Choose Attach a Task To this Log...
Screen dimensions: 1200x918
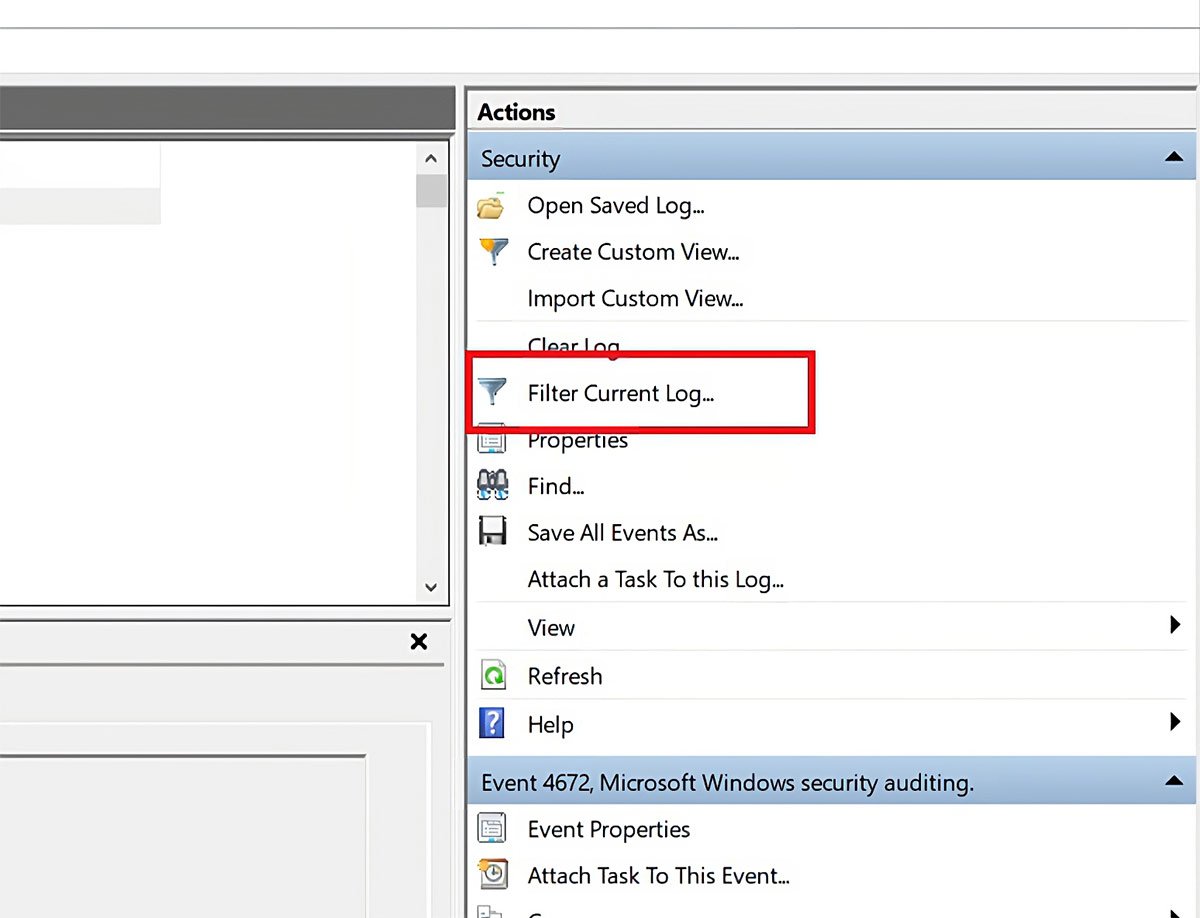click(x=655, y=579)
